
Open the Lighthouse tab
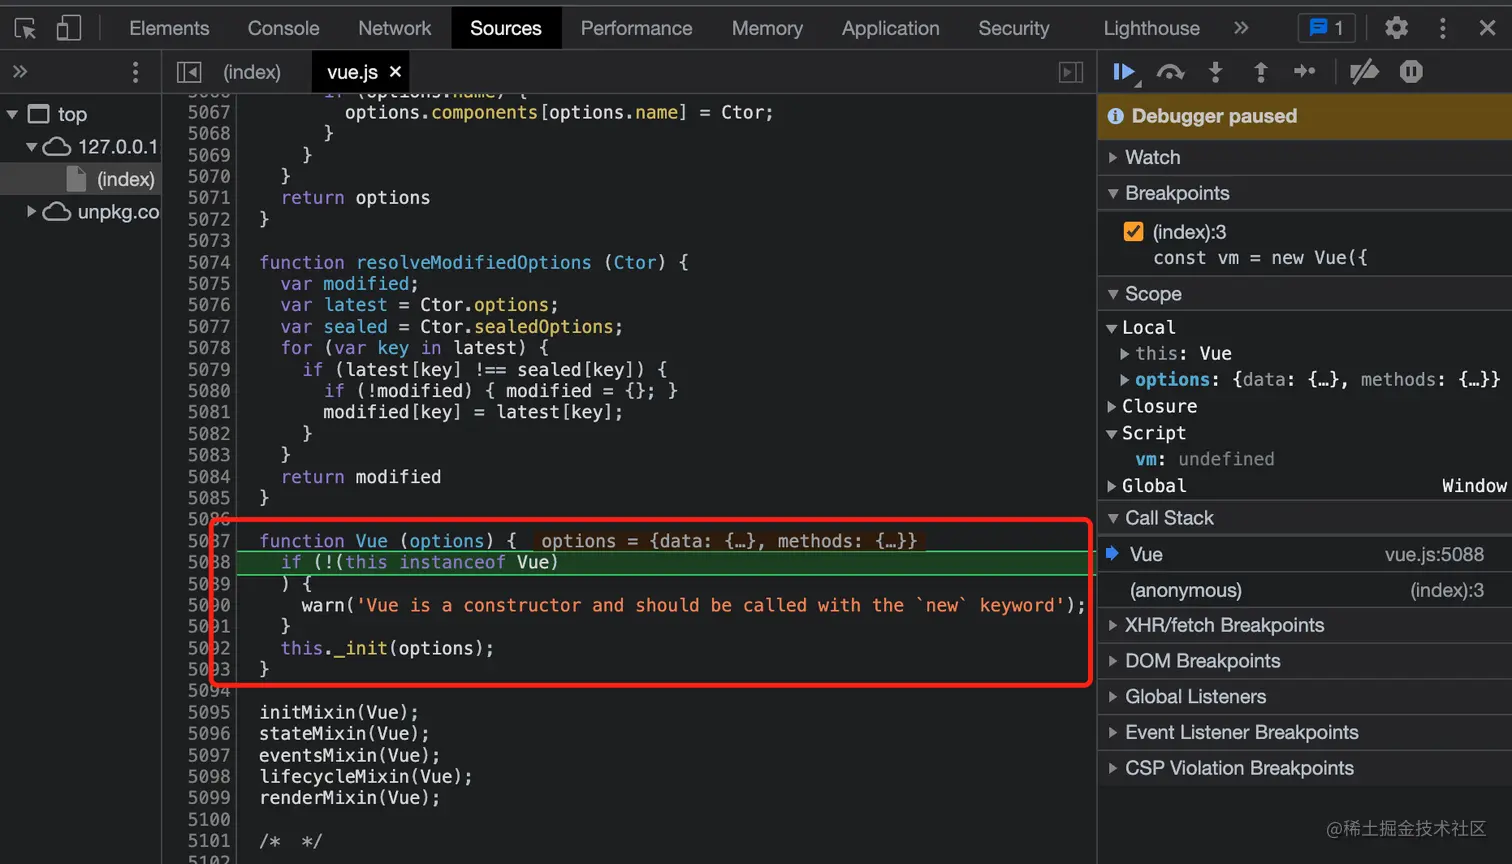point(1151,28)
